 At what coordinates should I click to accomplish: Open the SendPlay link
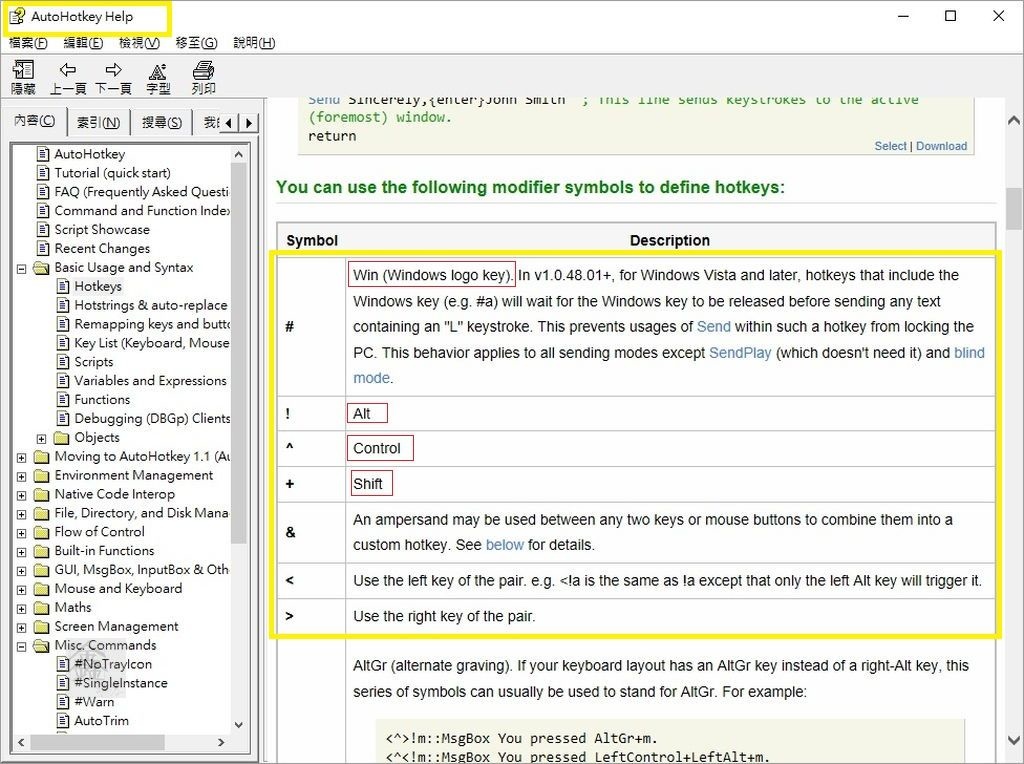point(740,353)
